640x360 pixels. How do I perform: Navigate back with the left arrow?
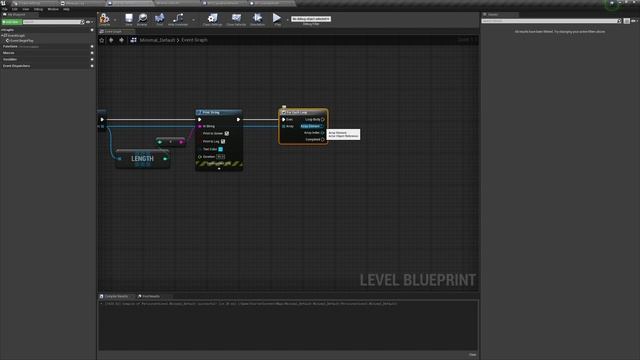click(111, 40)
